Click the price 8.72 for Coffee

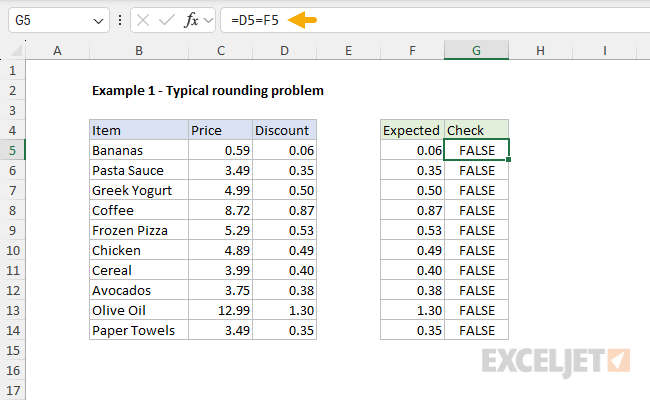pos(221,210)
